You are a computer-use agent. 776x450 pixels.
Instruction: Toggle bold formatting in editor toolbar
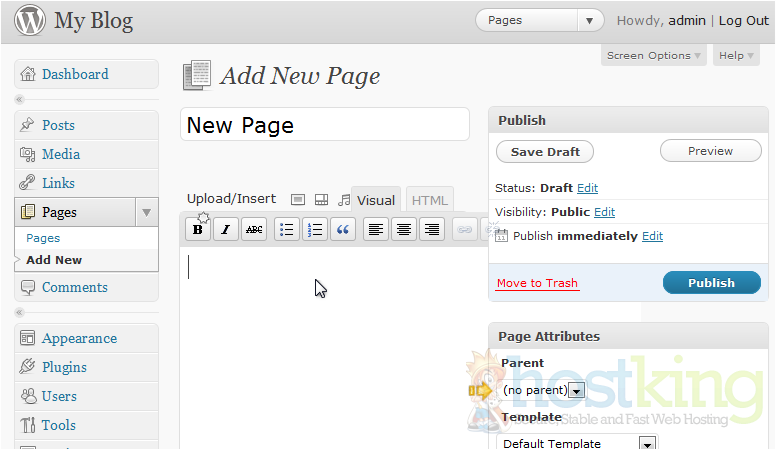(x=198, y=230)
